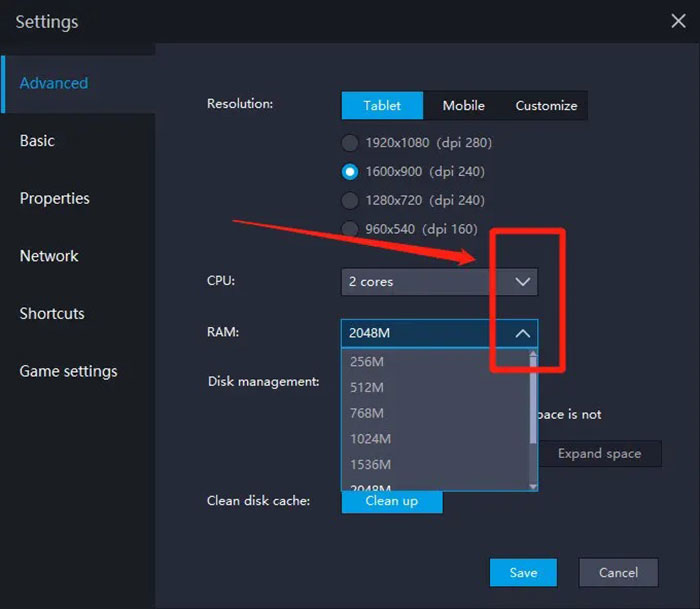Image resolution: width=700 pixels, height=609 pixels.
Task: Open the Advanced settings section
Action: (54, 83)
